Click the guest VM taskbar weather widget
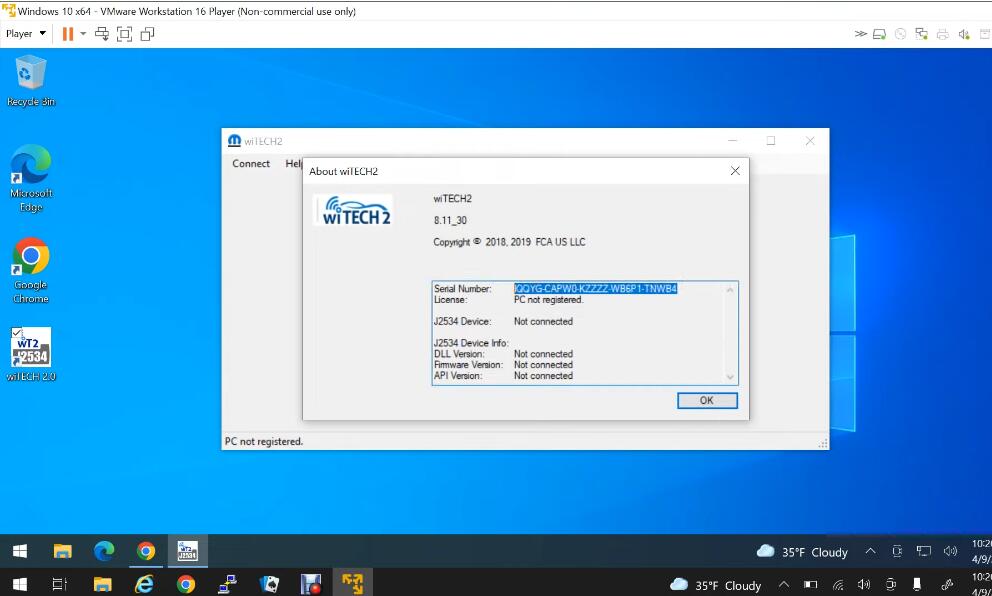992x596 pixels. click(x=802, y=552)
